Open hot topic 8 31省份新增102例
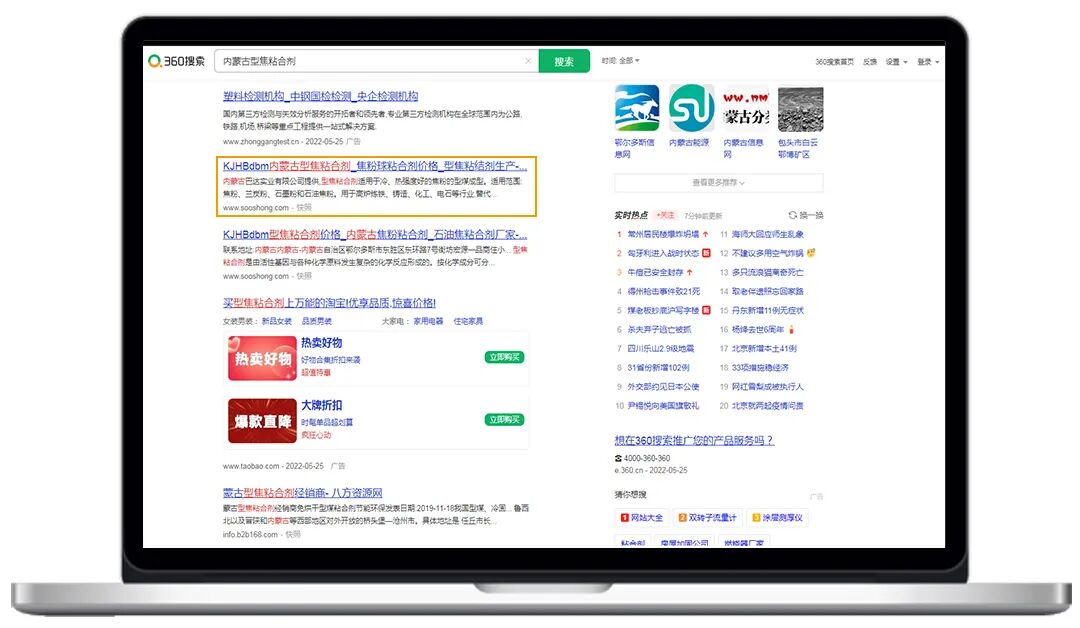 click(658, 368)
